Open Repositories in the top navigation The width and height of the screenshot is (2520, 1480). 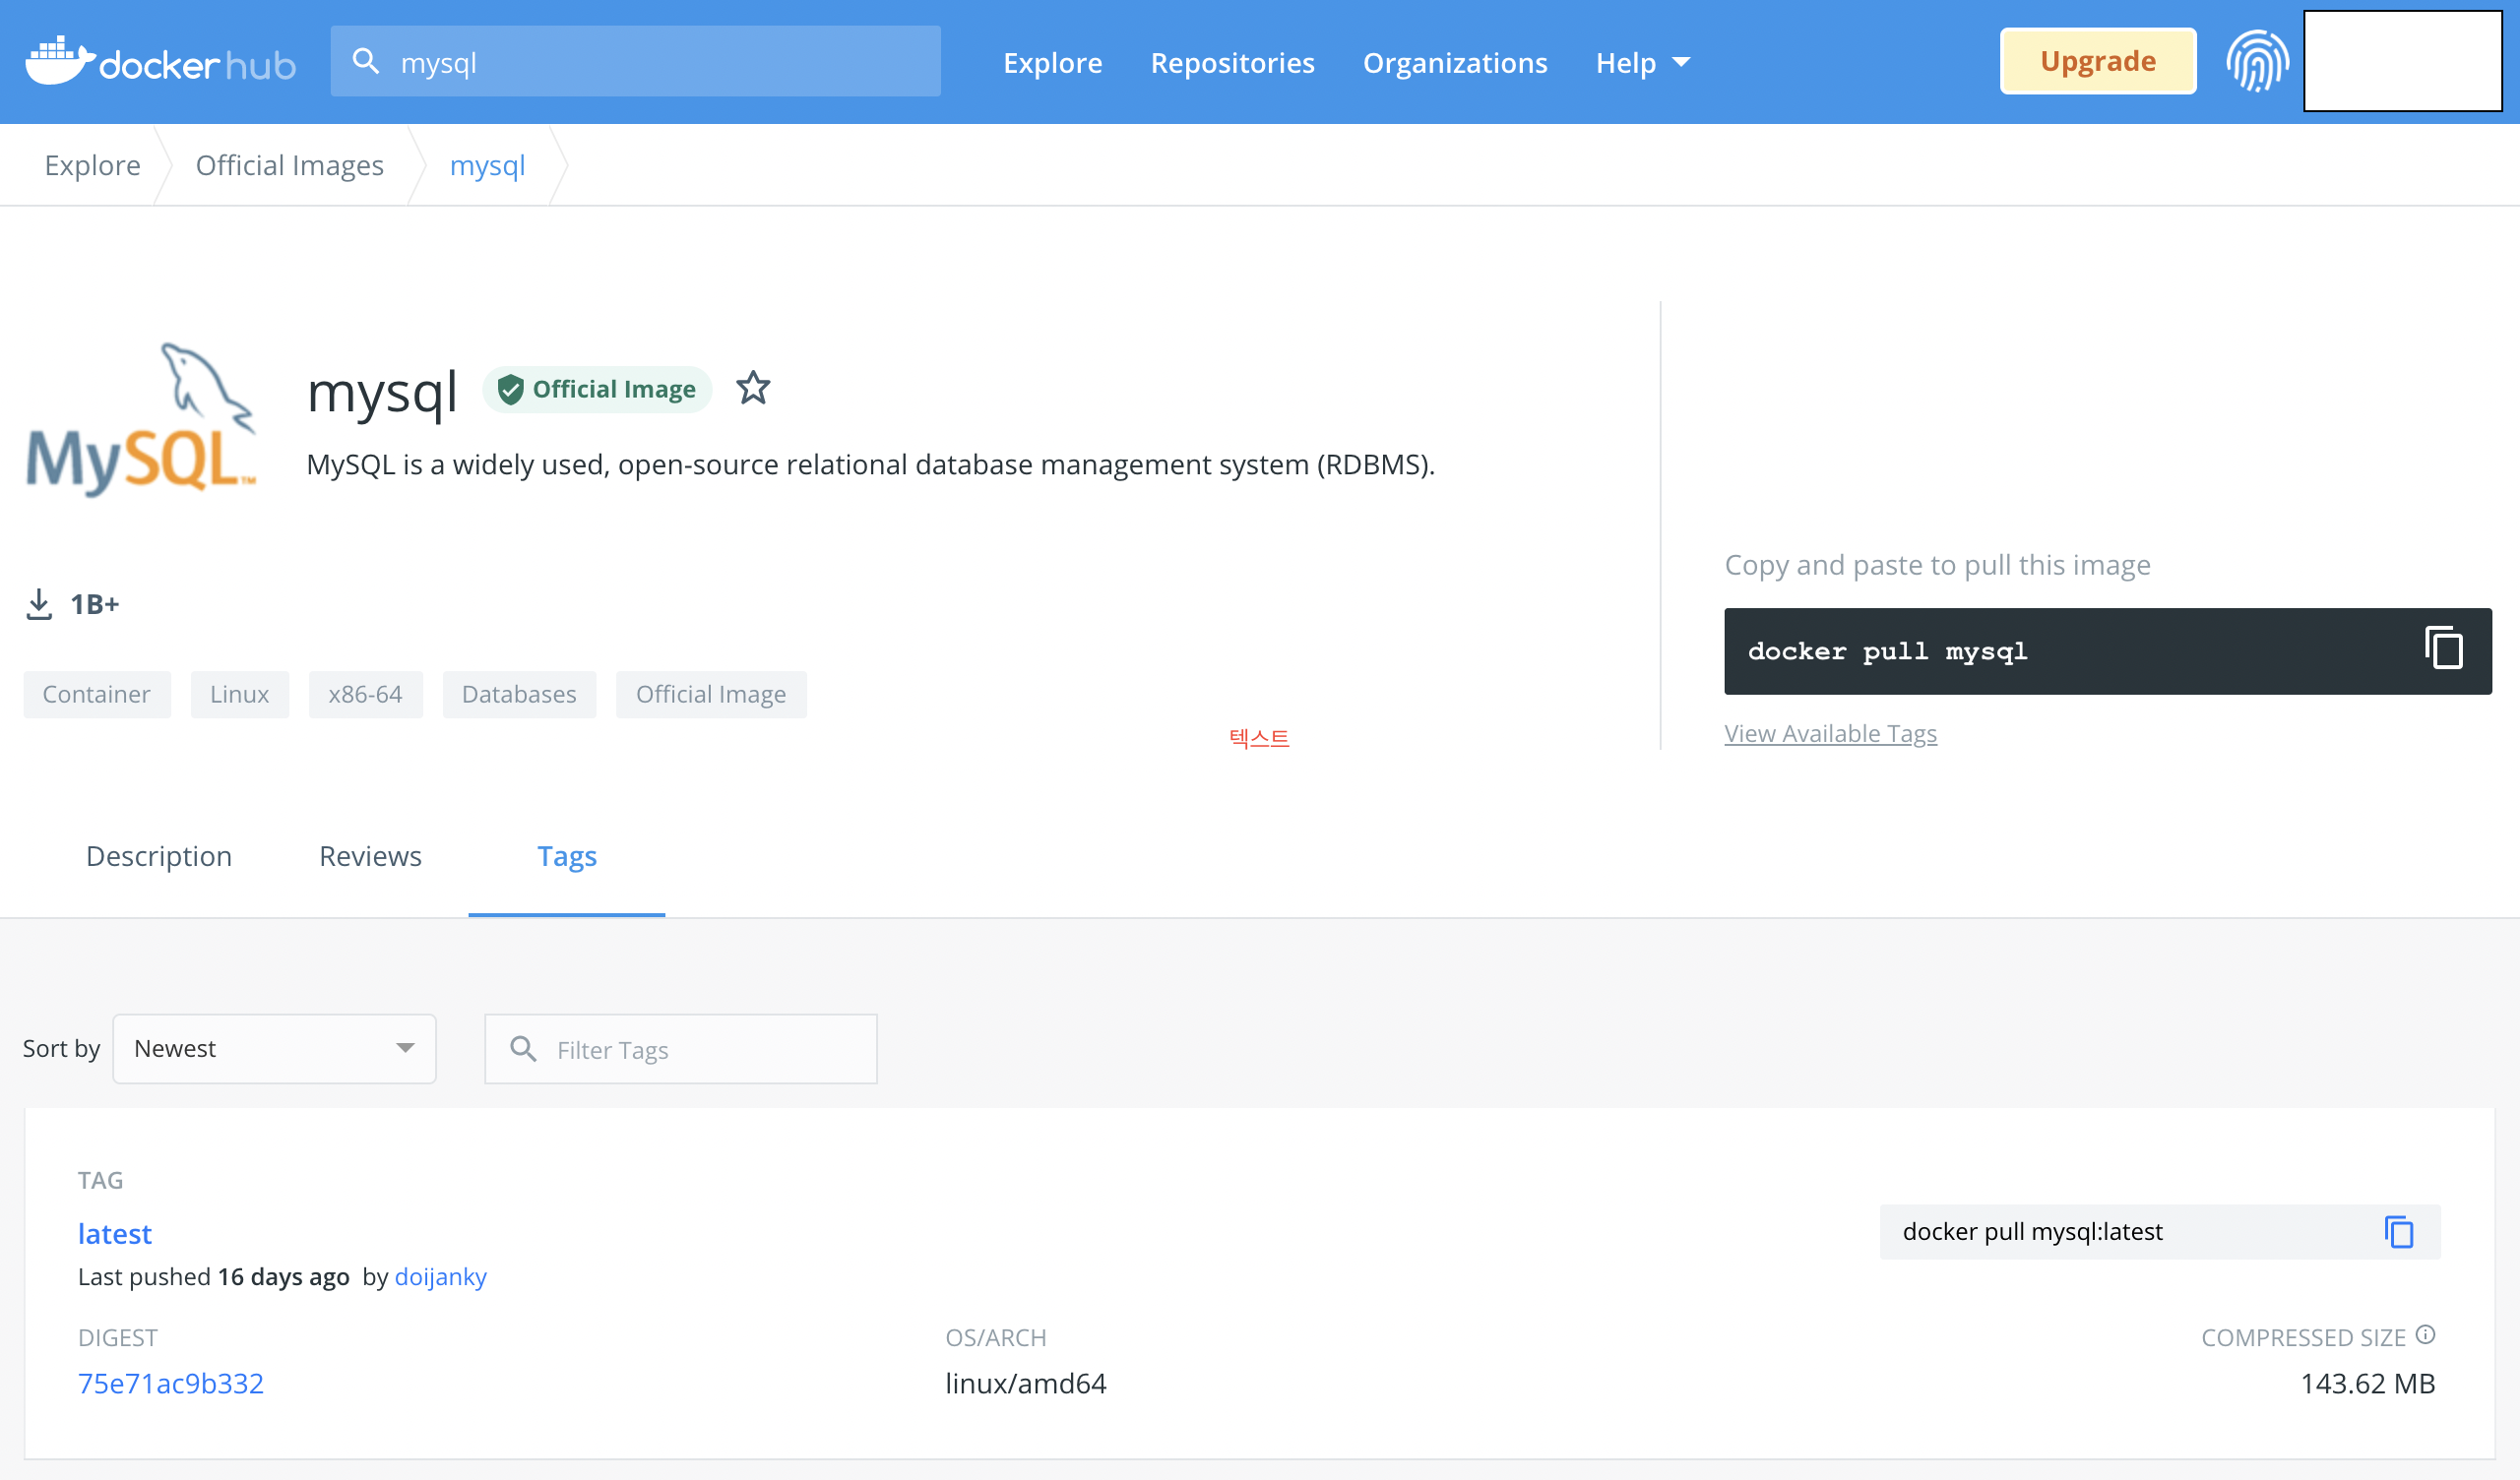click(1232, 63)
